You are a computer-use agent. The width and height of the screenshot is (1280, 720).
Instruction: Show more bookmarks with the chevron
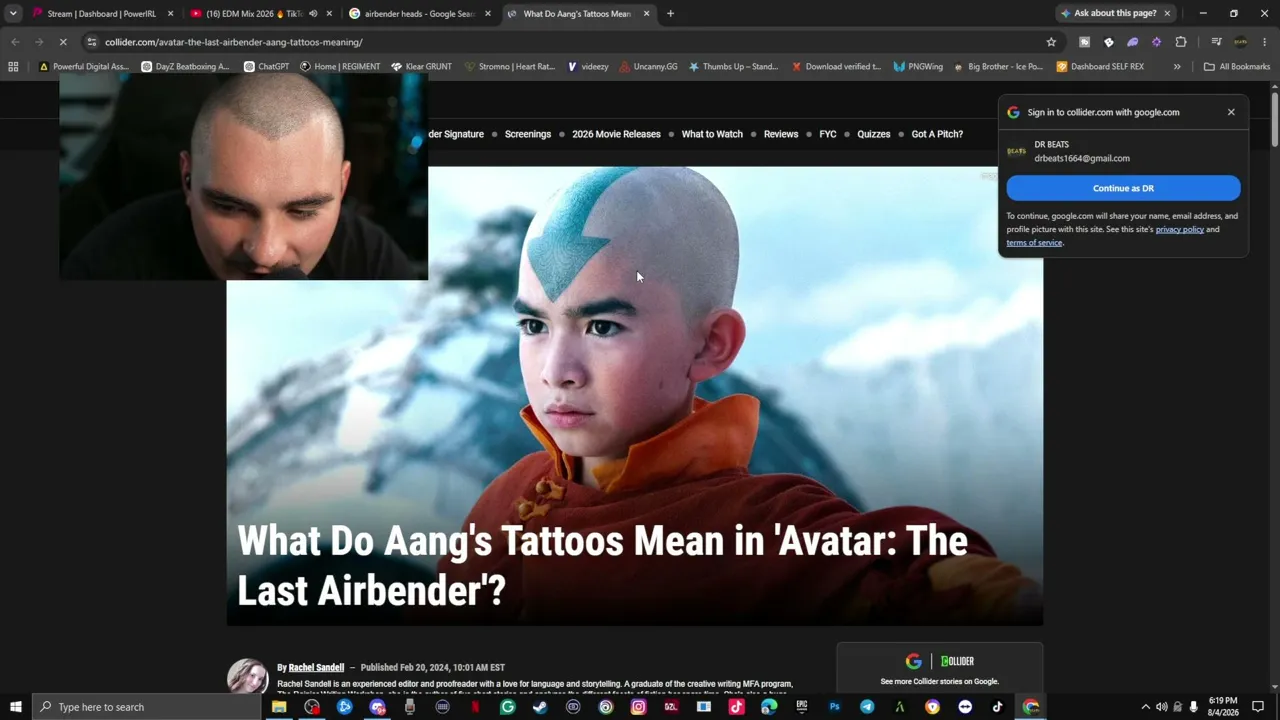pyautogui.click(x=1177, y=67)
